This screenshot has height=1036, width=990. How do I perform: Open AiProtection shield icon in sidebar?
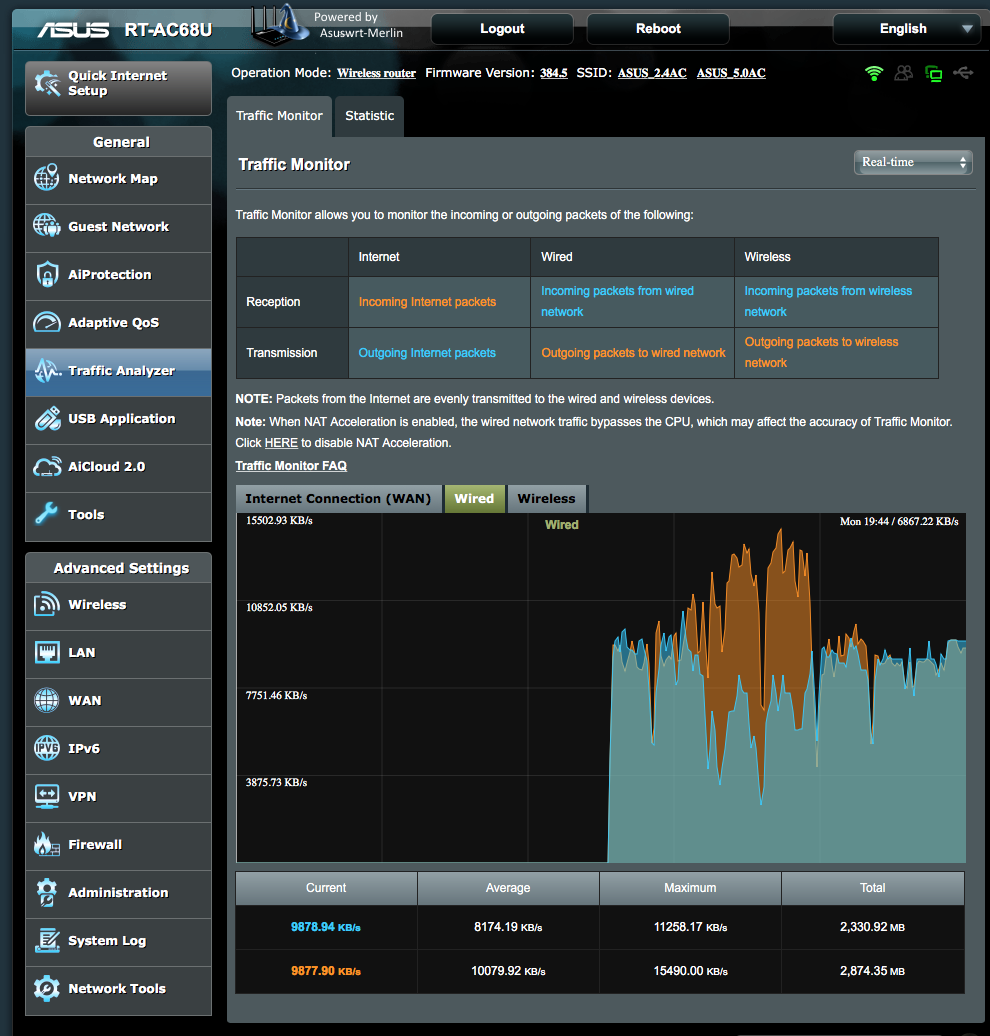click(47, 275)
